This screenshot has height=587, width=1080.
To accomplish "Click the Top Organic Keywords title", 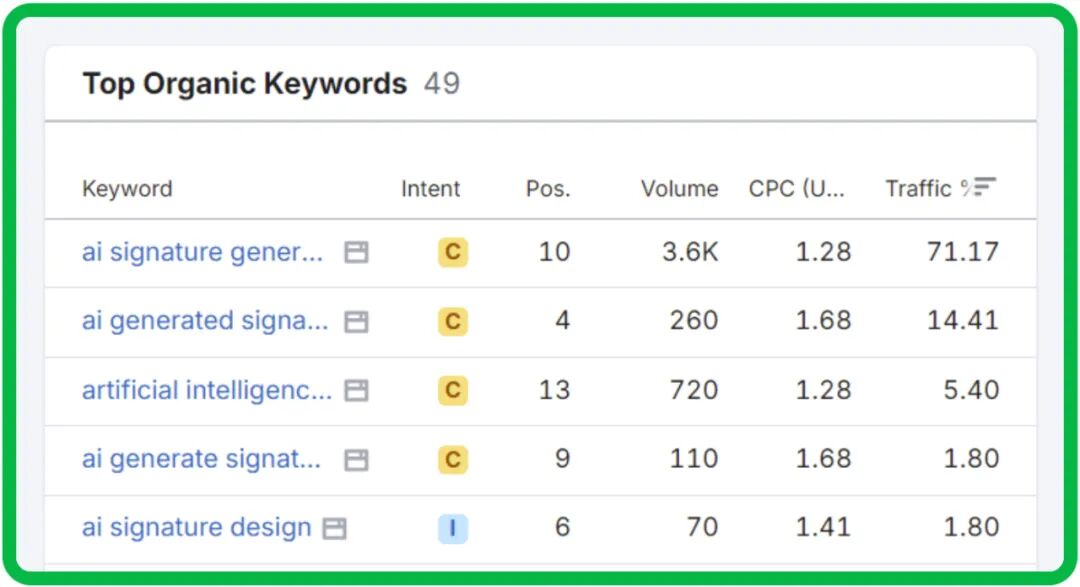I will [244, 84].
